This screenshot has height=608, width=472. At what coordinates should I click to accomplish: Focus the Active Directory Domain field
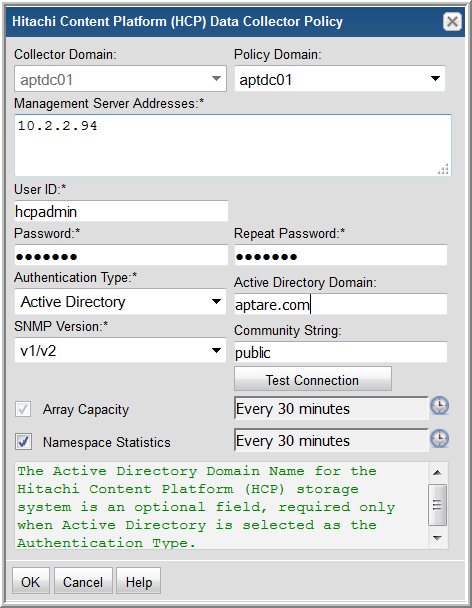pyautogui.click(x=341, y=304)
